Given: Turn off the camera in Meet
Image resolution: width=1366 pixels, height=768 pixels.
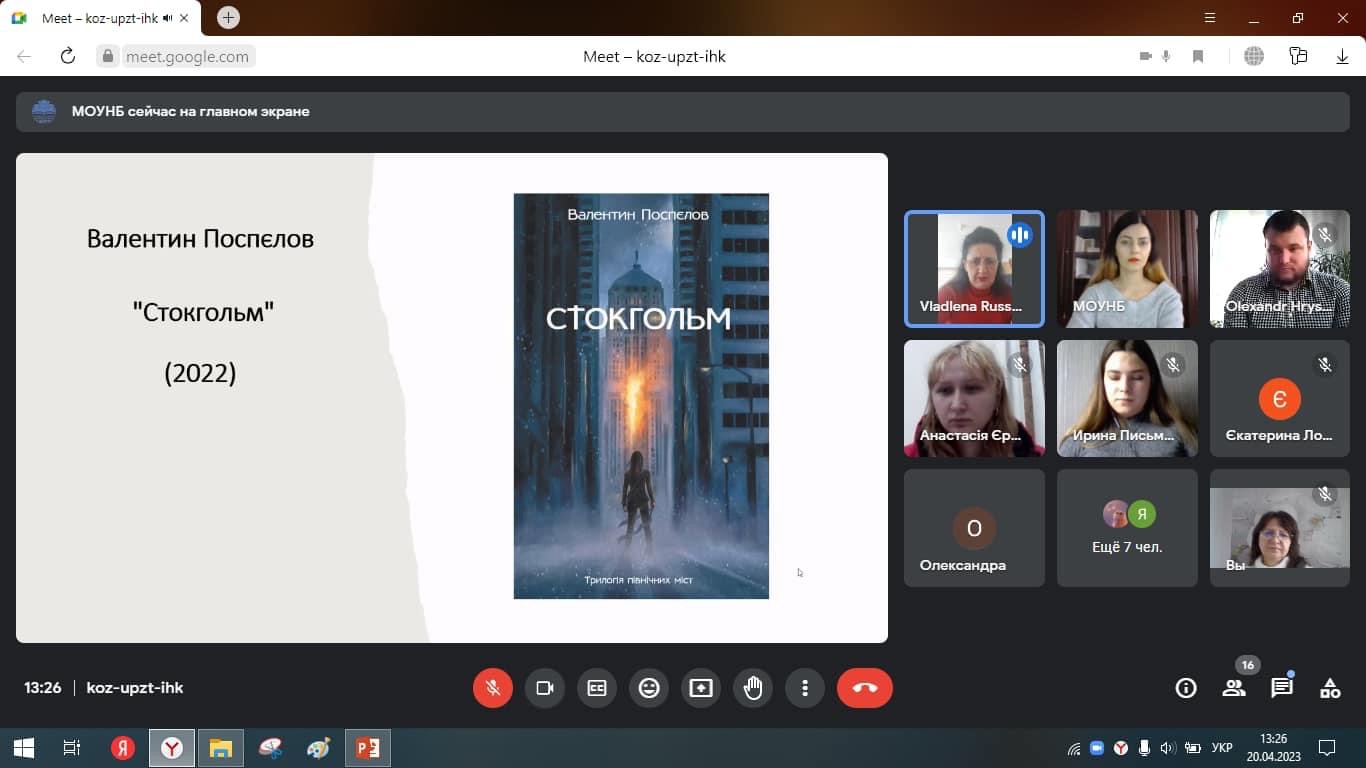Looking at the screenshot, I should click(545, 688).
